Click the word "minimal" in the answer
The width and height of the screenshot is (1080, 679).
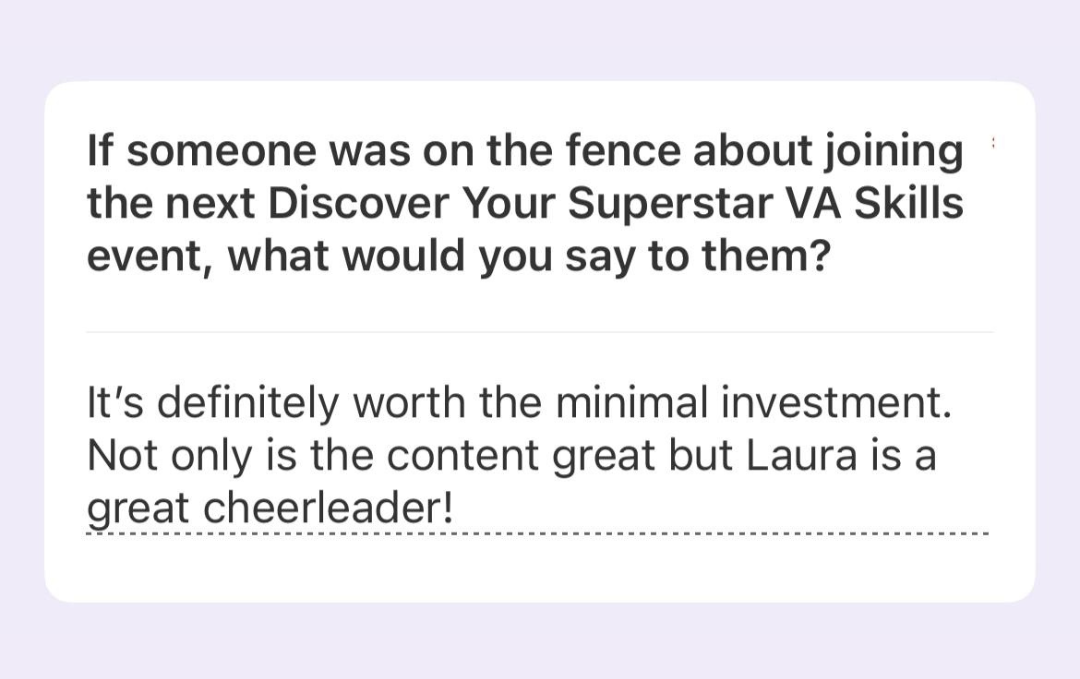(616, 406)
